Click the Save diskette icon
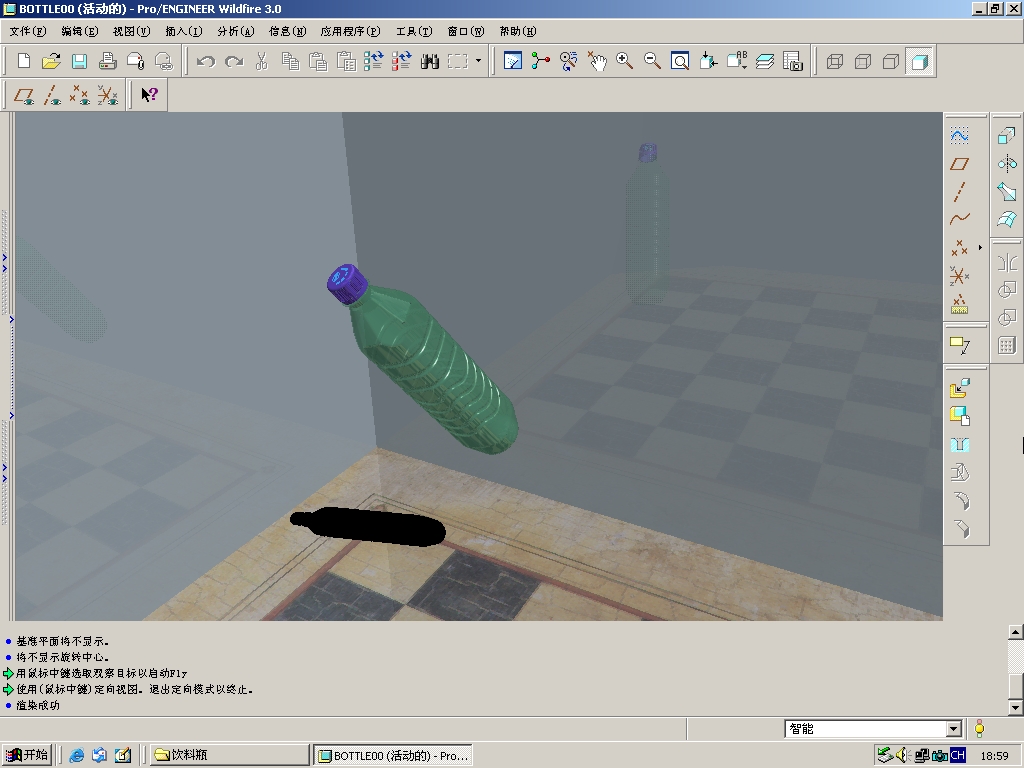 coord(79,62)
